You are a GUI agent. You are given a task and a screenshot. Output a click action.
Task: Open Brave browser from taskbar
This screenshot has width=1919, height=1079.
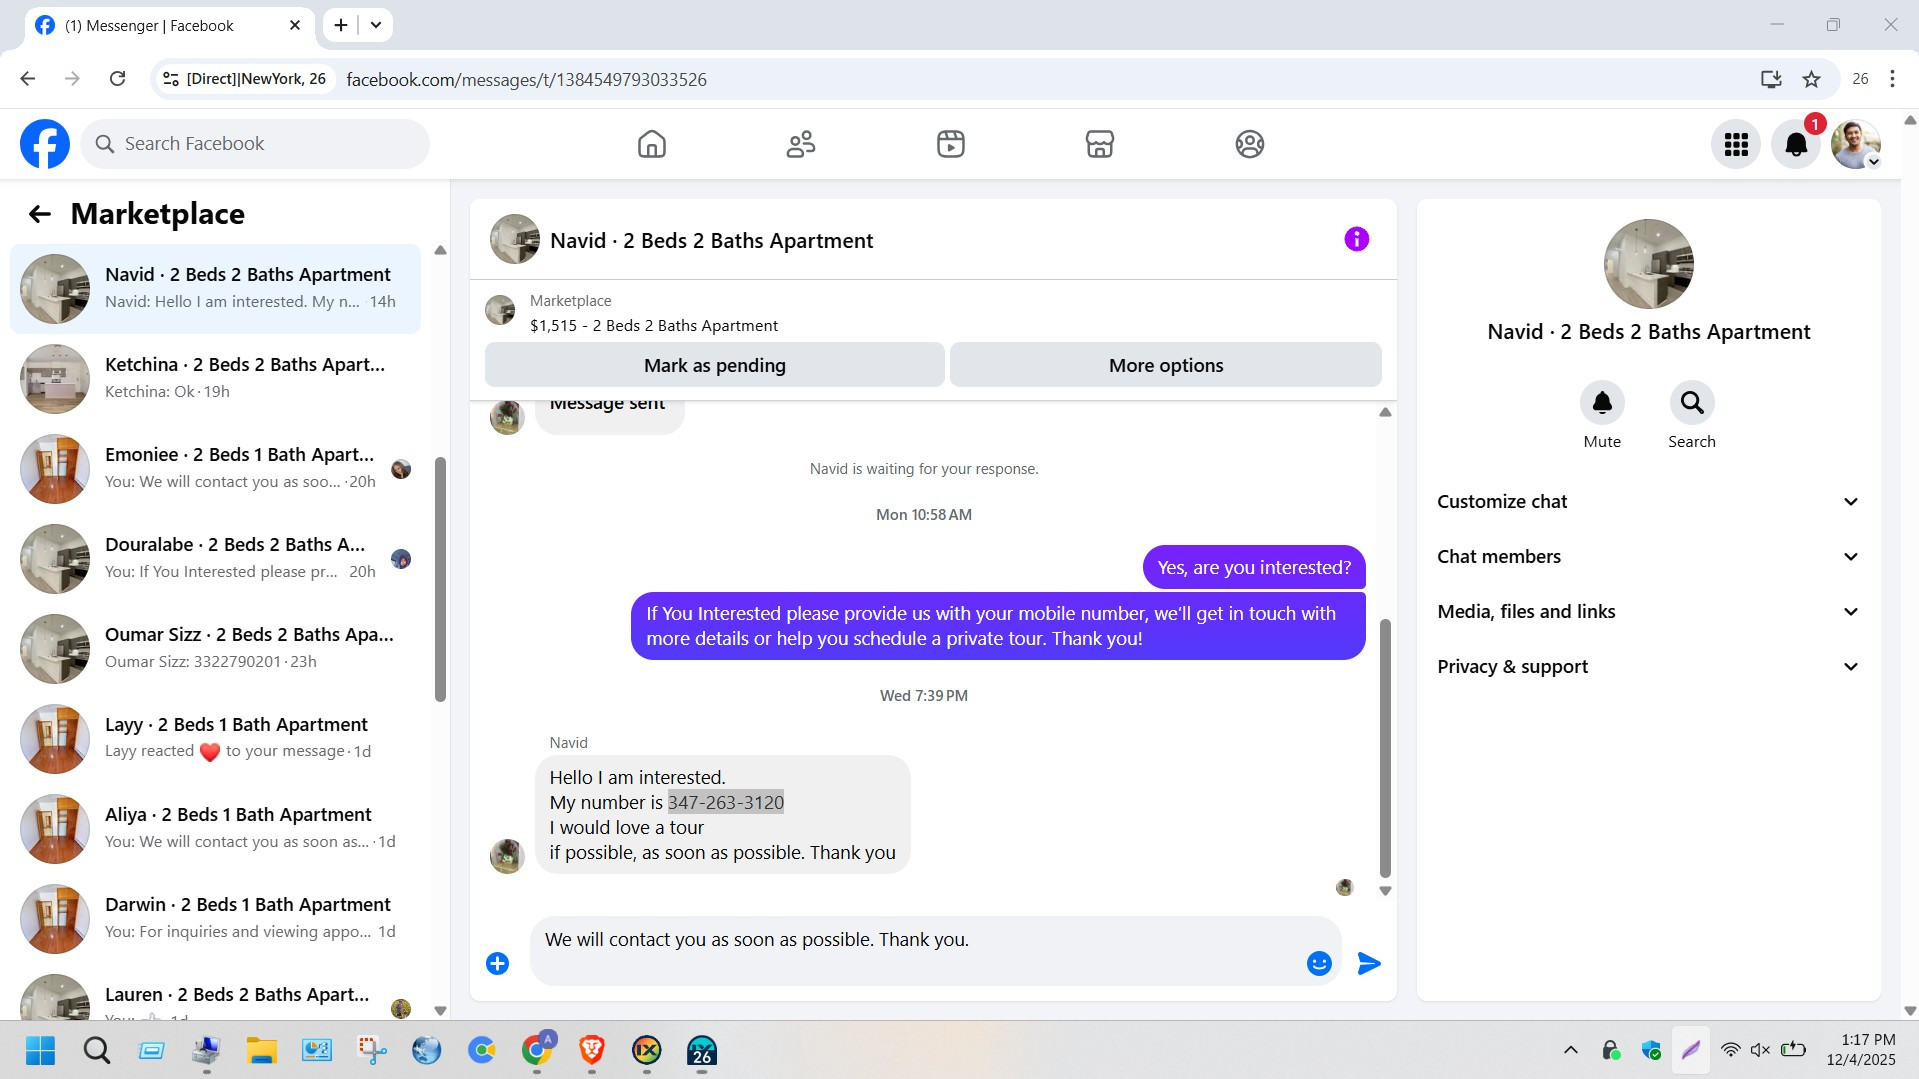coord(592,1050)
